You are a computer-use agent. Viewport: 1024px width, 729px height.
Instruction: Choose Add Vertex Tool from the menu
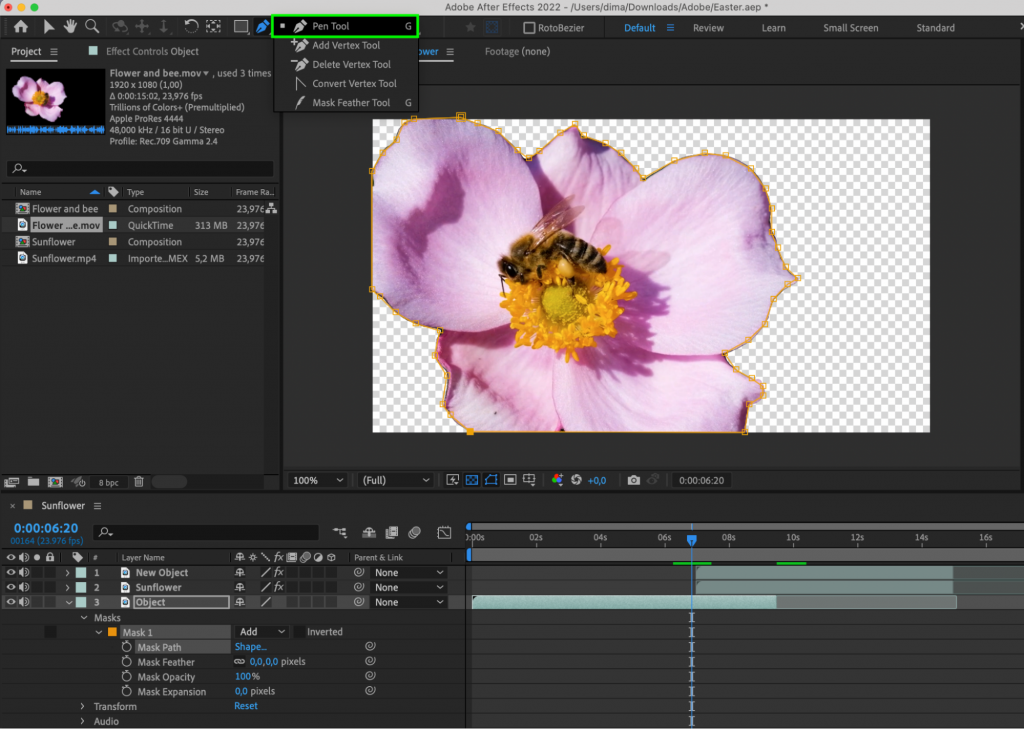click(344, 45)
